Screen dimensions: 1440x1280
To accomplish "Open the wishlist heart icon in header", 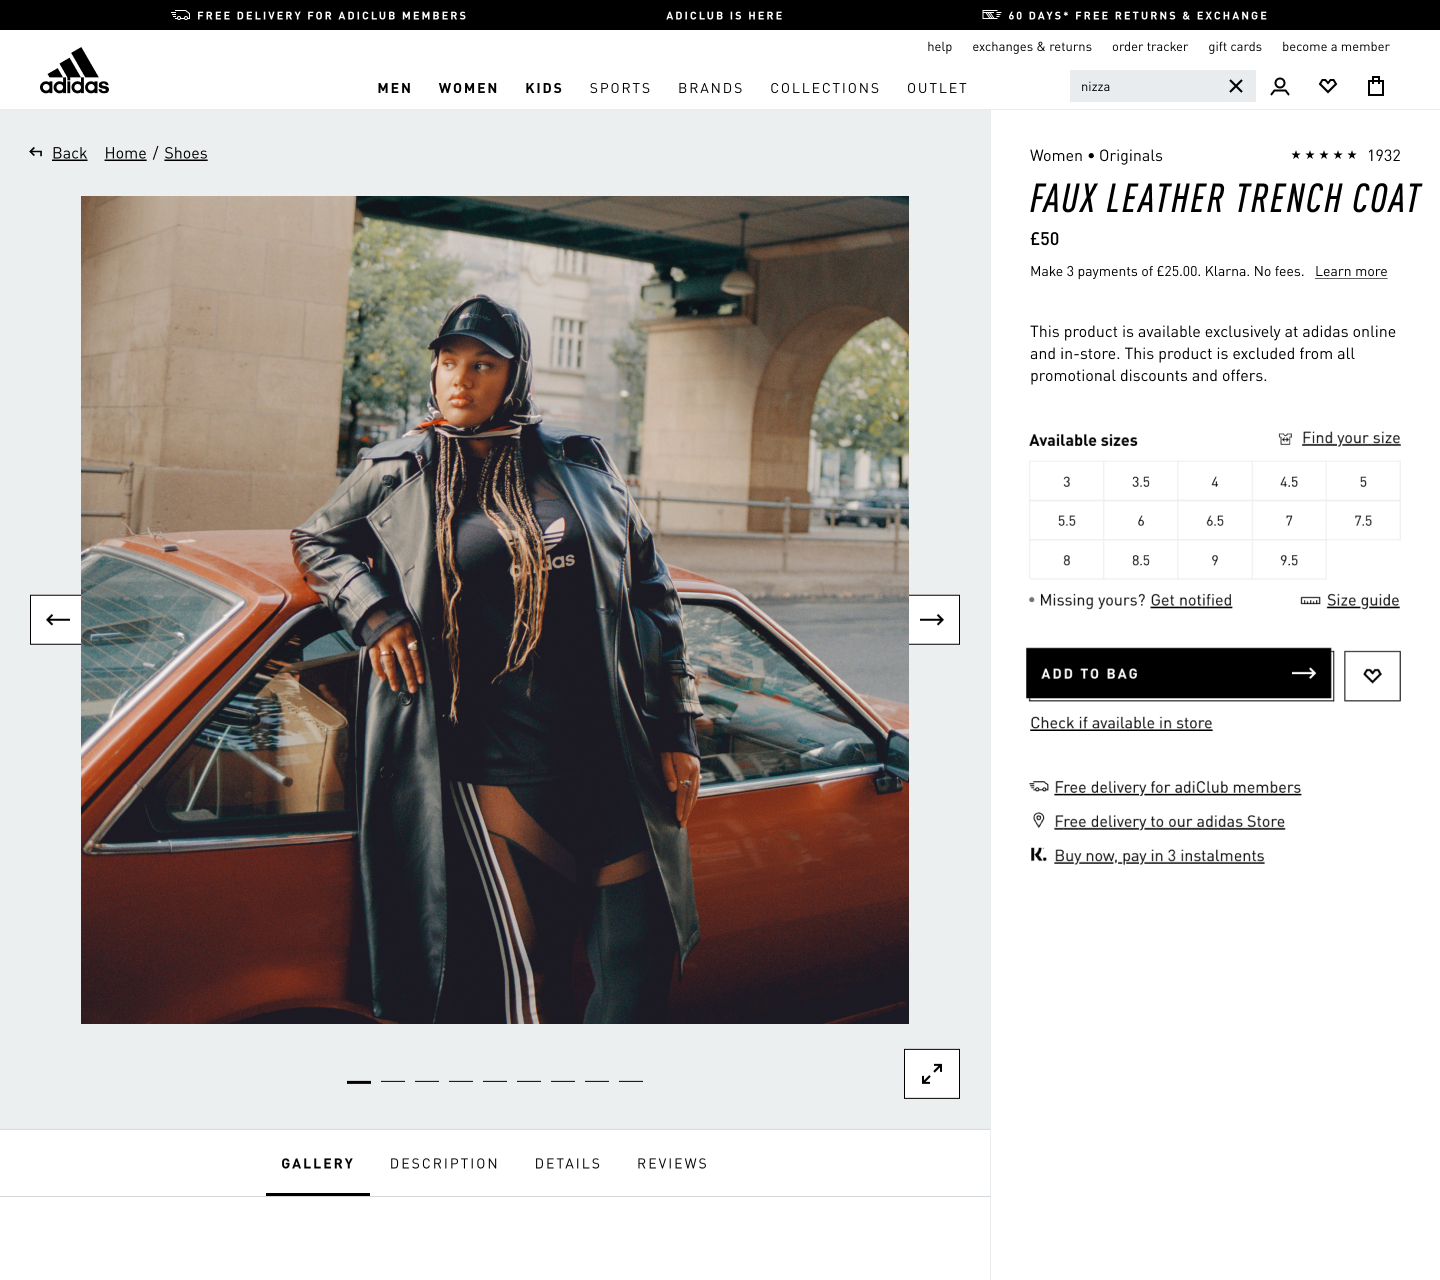I will tap(1328, 86).
